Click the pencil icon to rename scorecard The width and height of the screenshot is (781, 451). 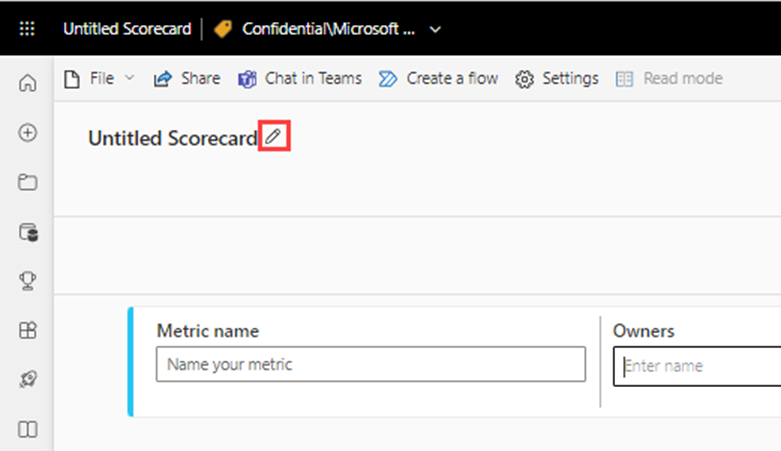tap(274, 137)
